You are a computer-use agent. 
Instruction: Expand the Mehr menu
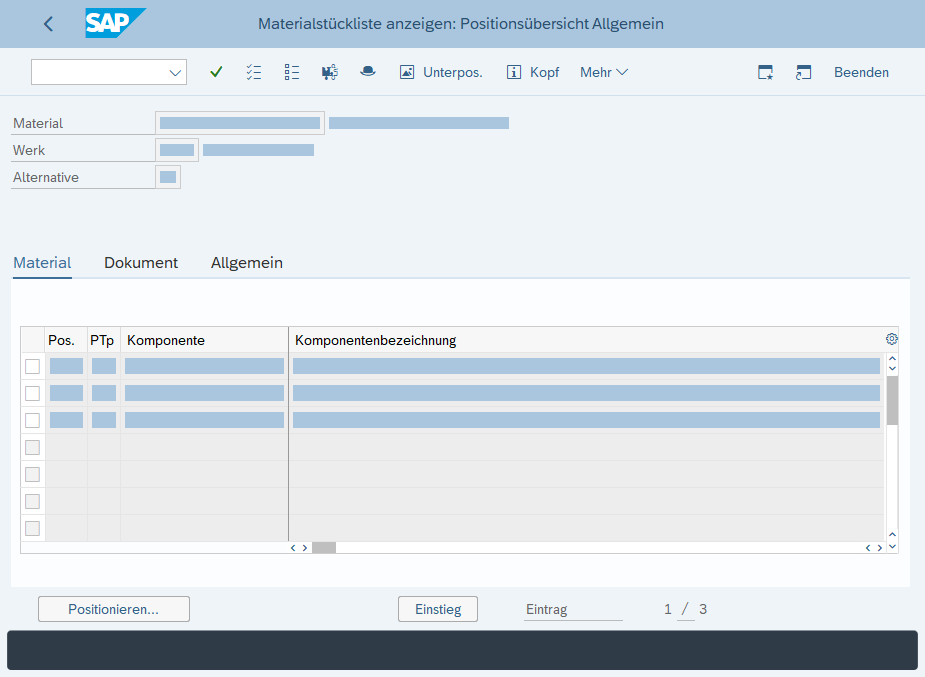click(603, 72)
